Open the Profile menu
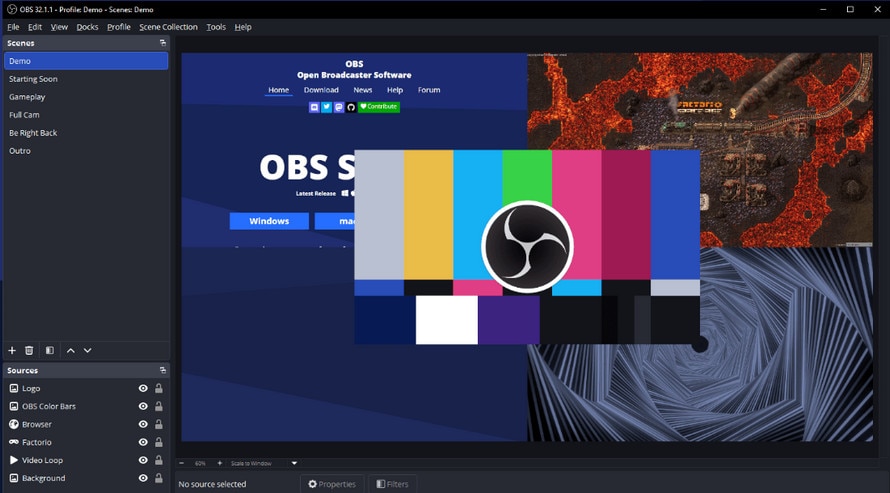Image resolution: width=890 pixels, height=493 pixels. [119, 27]
